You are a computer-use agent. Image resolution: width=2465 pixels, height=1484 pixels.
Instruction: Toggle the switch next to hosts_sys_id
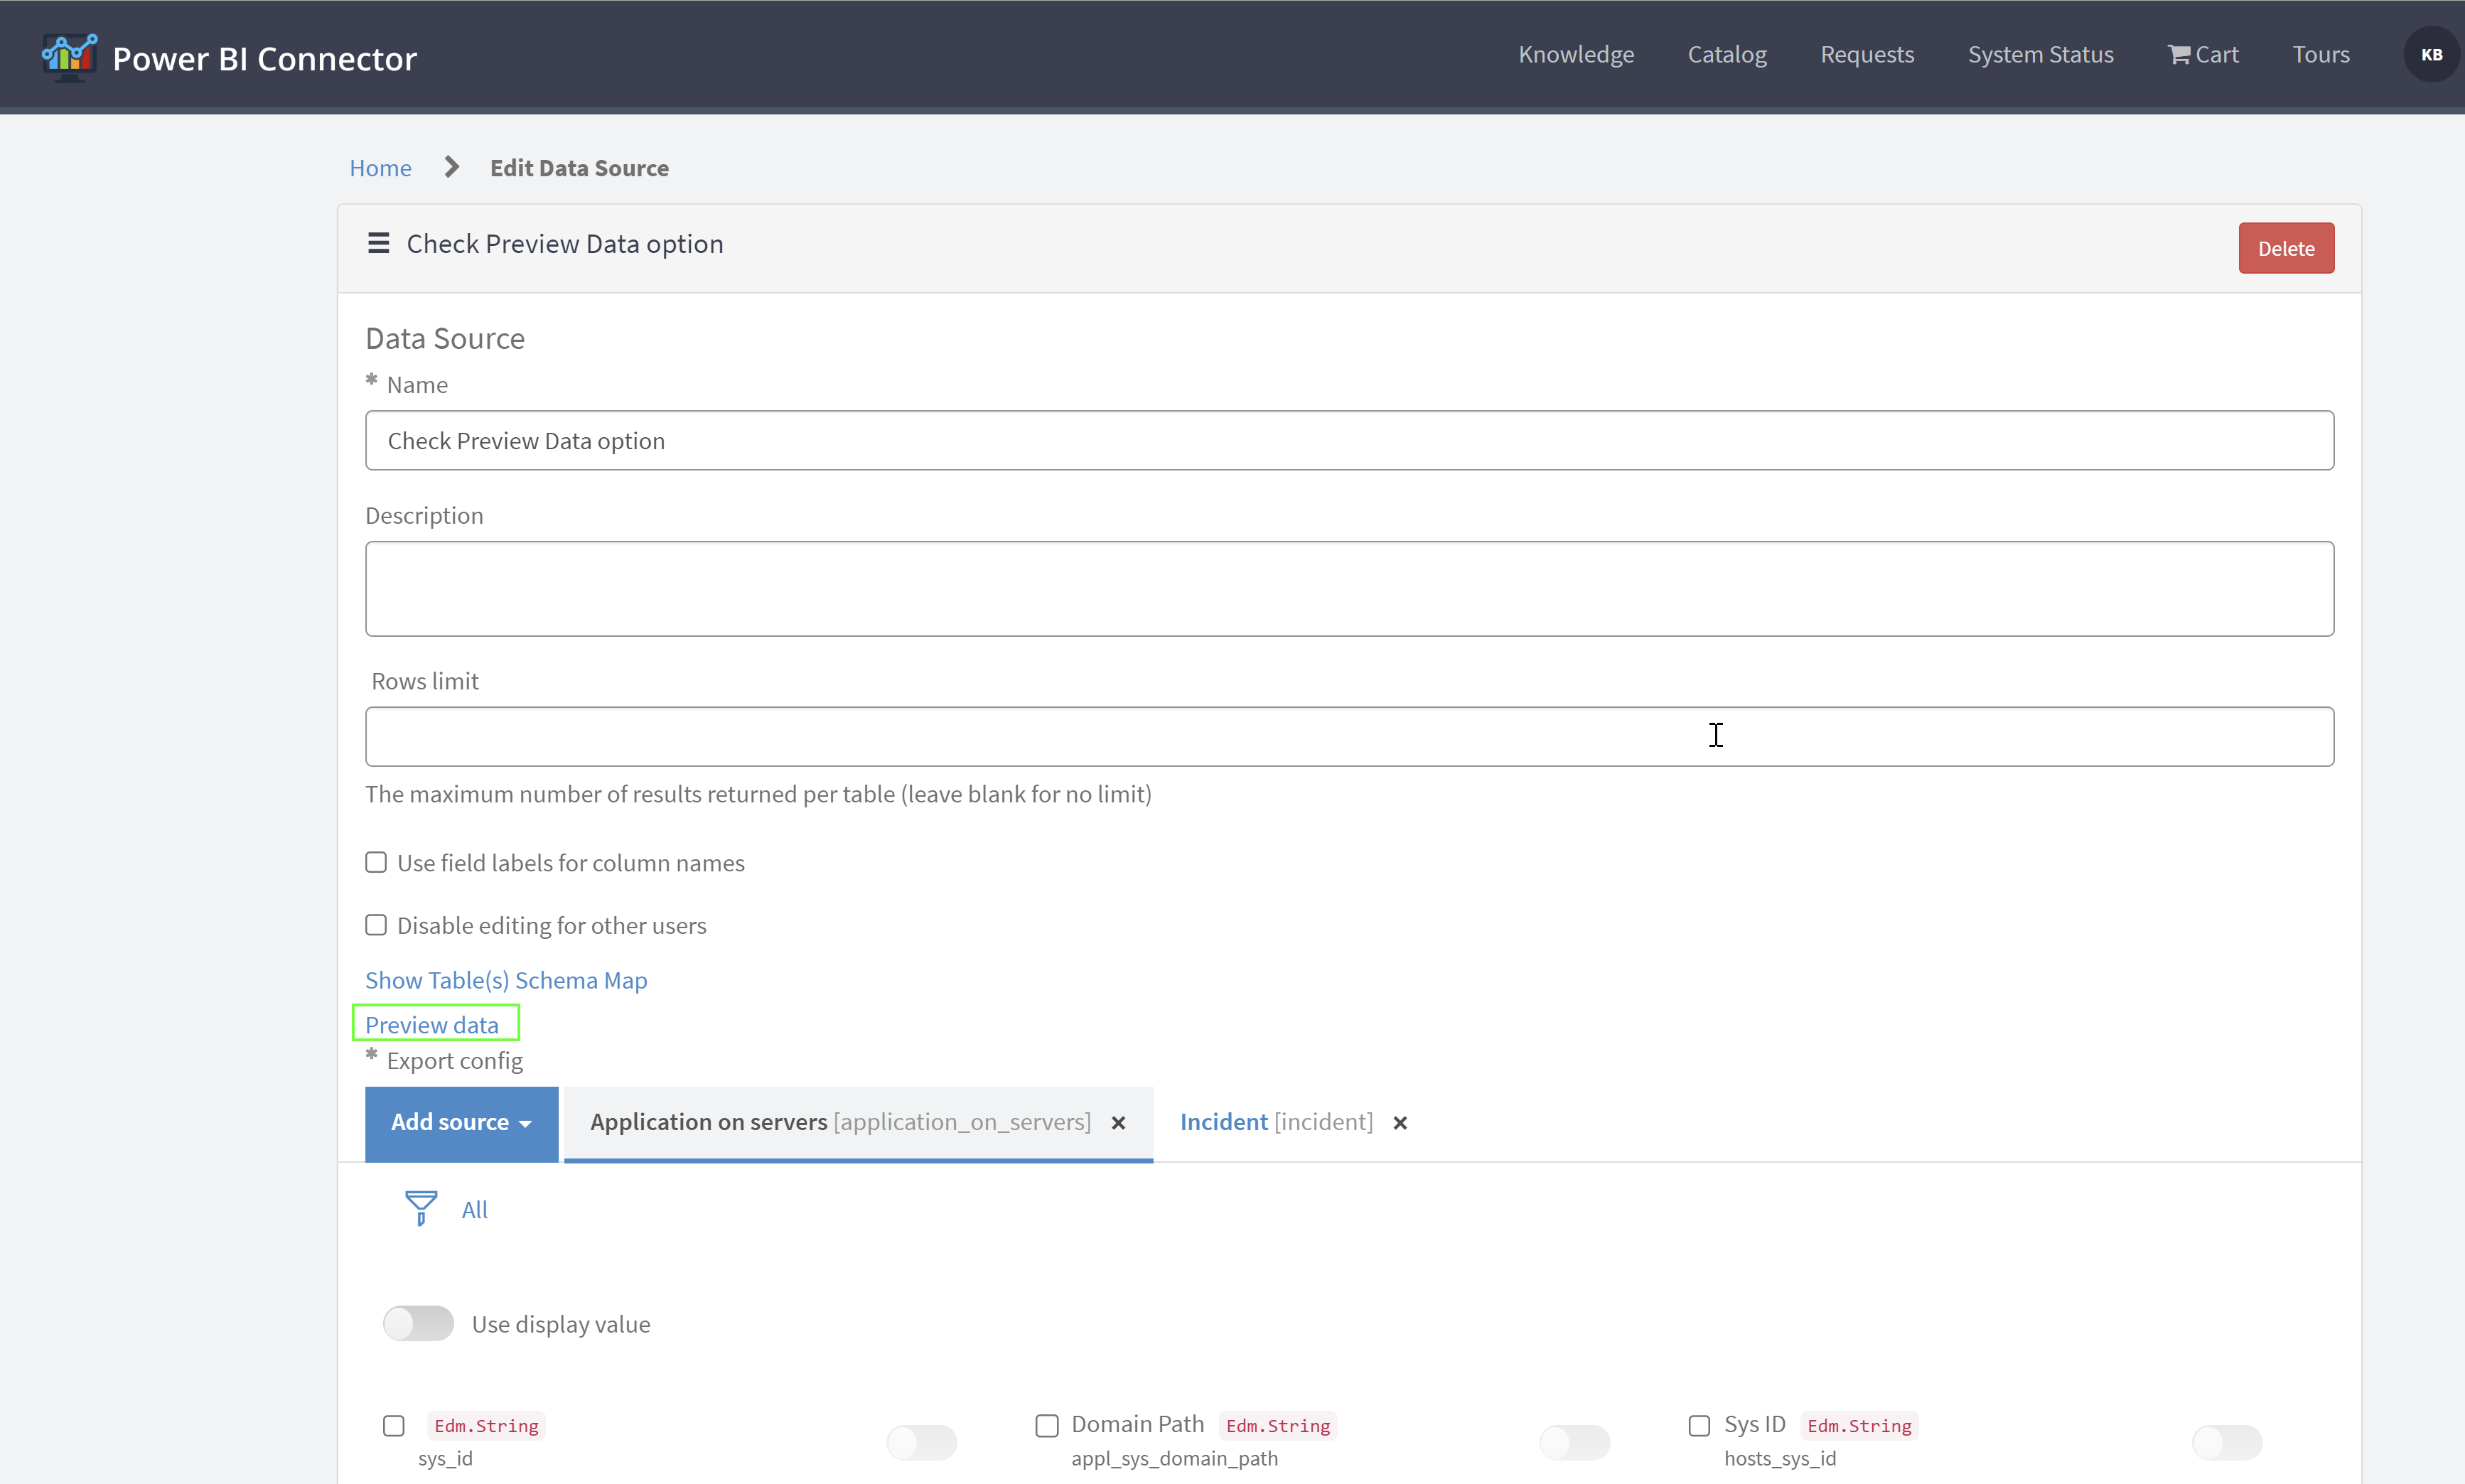click(2226, 1441)
